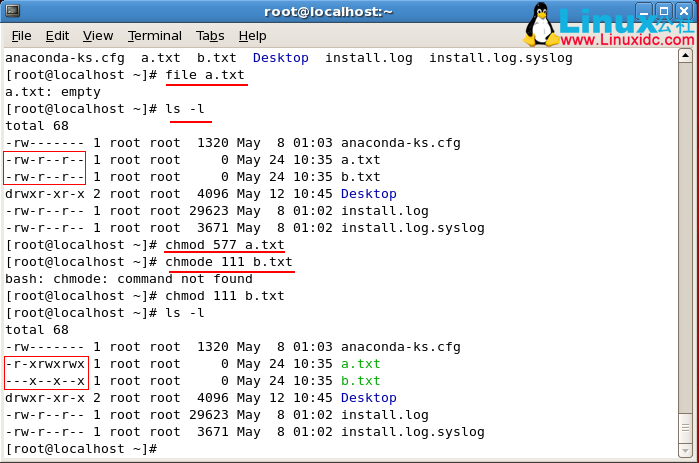Click the blue Desktop name in top listing

(x=280, y=58)
